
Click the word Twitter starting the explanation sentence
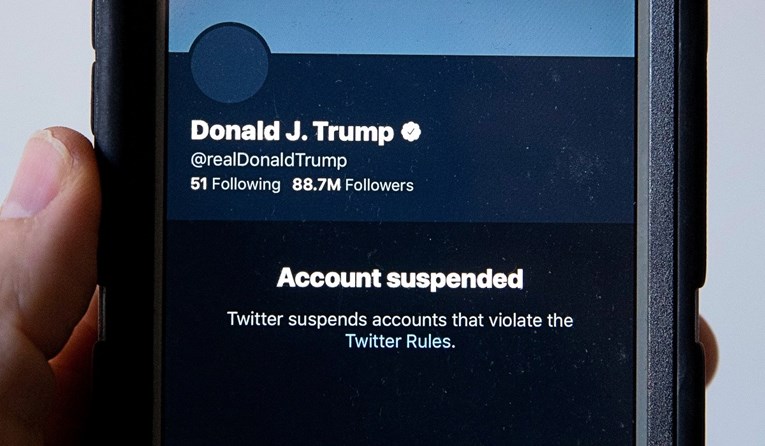255,319
